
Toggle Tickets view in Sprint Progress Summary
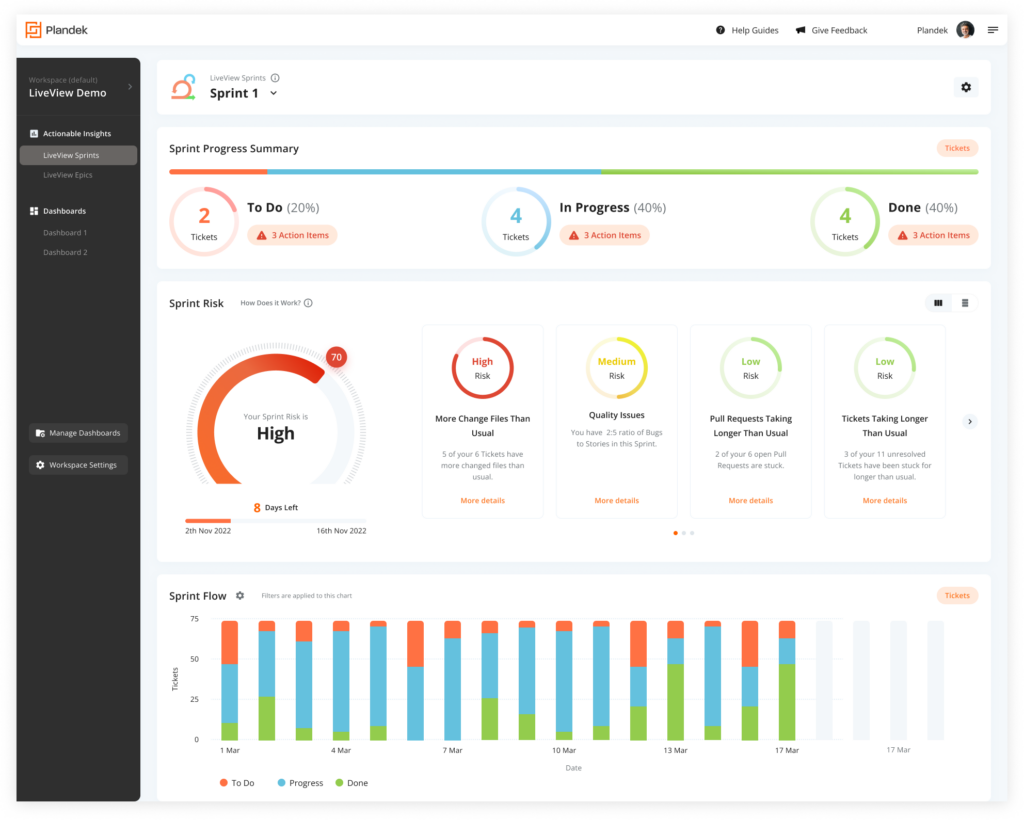coord(956,147)
